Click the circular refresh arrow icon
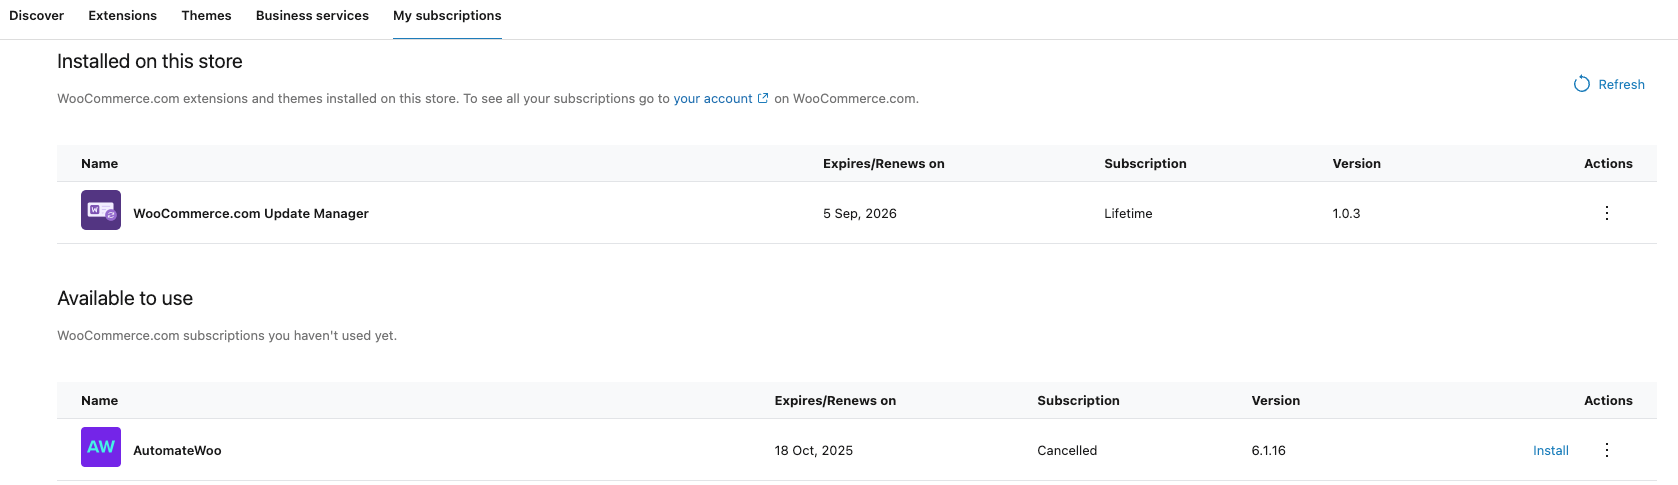This screenshot has height=485, width=1678. tap(1582, 84)
